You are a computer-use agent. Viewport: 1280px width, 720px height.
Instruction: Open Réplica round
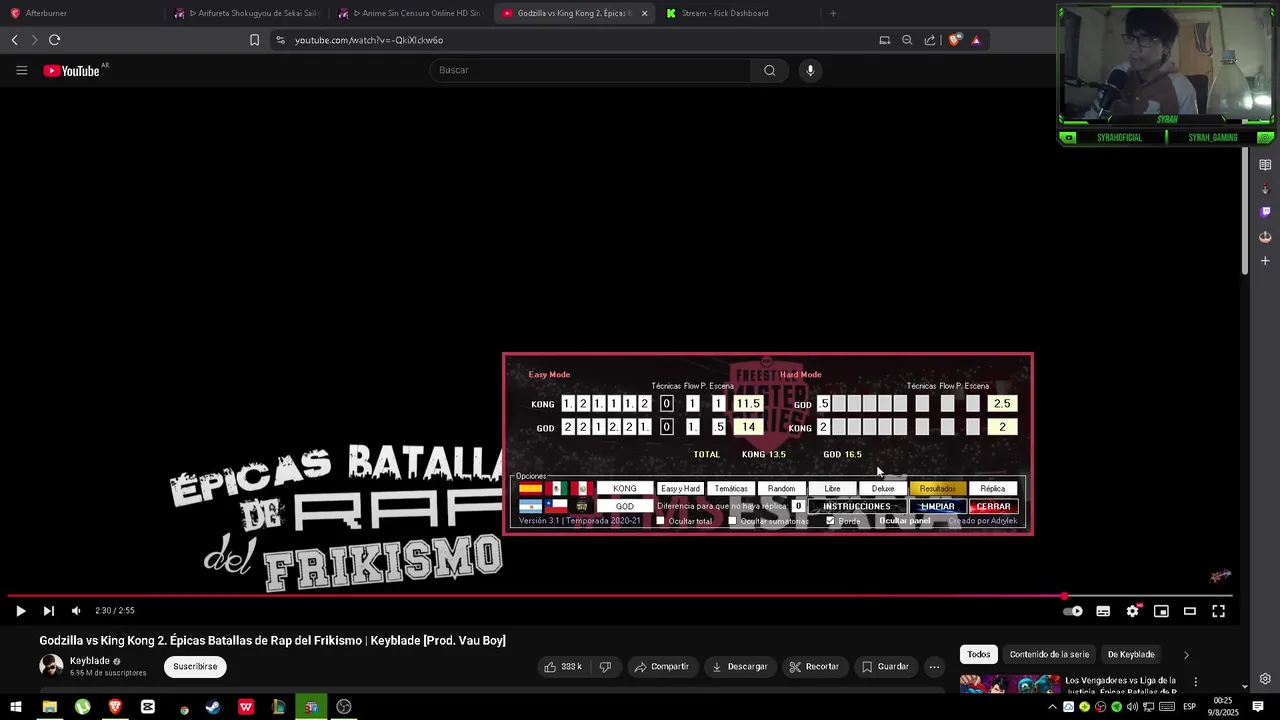click(x=993, y=489)
